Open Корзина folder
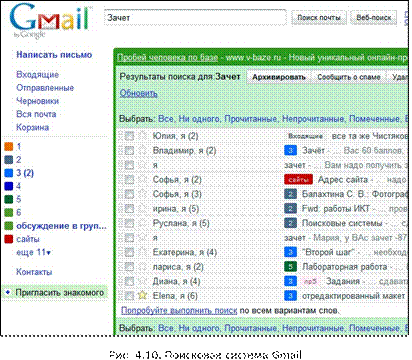Image resolution: width=412 pixels, height=360 pixels. point(33,127)
